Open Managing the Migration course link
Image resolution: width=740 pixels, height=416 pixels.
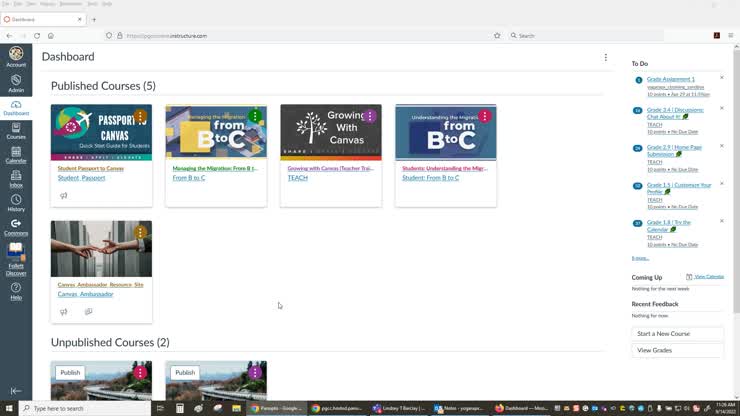(x=214, y=168)
